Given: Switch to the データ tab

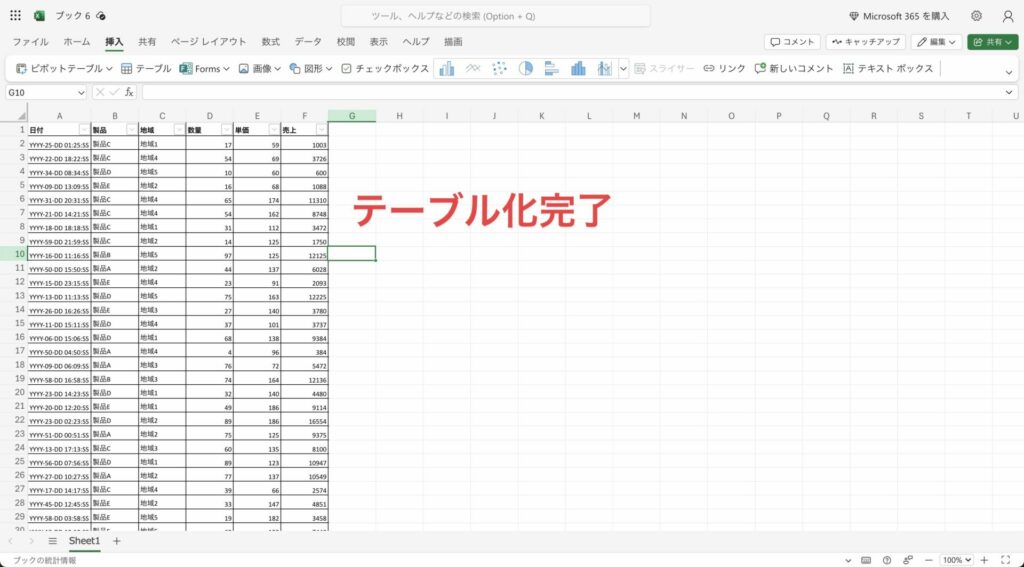Looking at the screenshot, I should 308,42.
